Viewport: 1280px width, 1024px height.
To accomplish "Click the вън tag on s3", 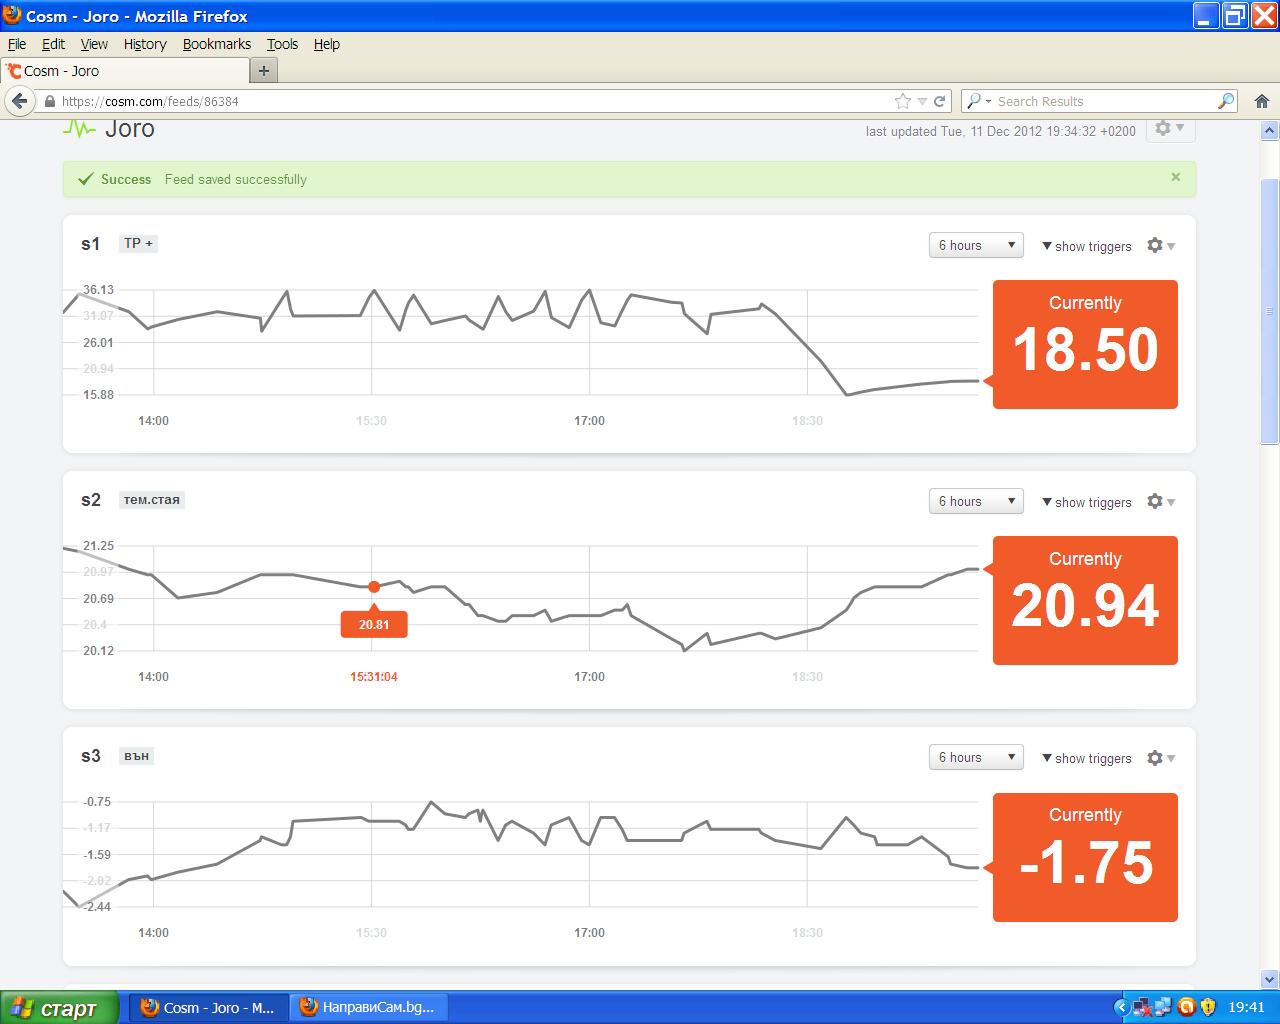I will 136,756.
